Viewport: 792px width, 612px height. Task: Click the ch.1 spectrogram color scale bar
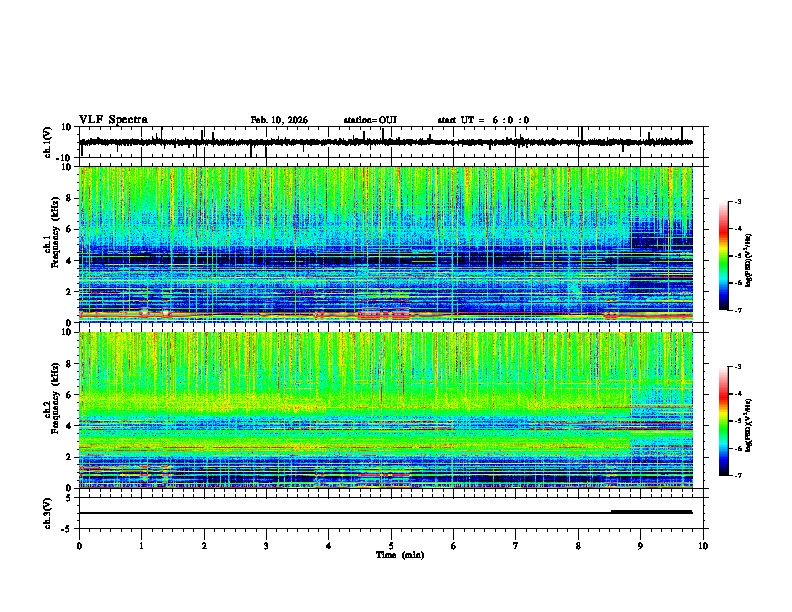pyautogui.click(x=723, y=256)
